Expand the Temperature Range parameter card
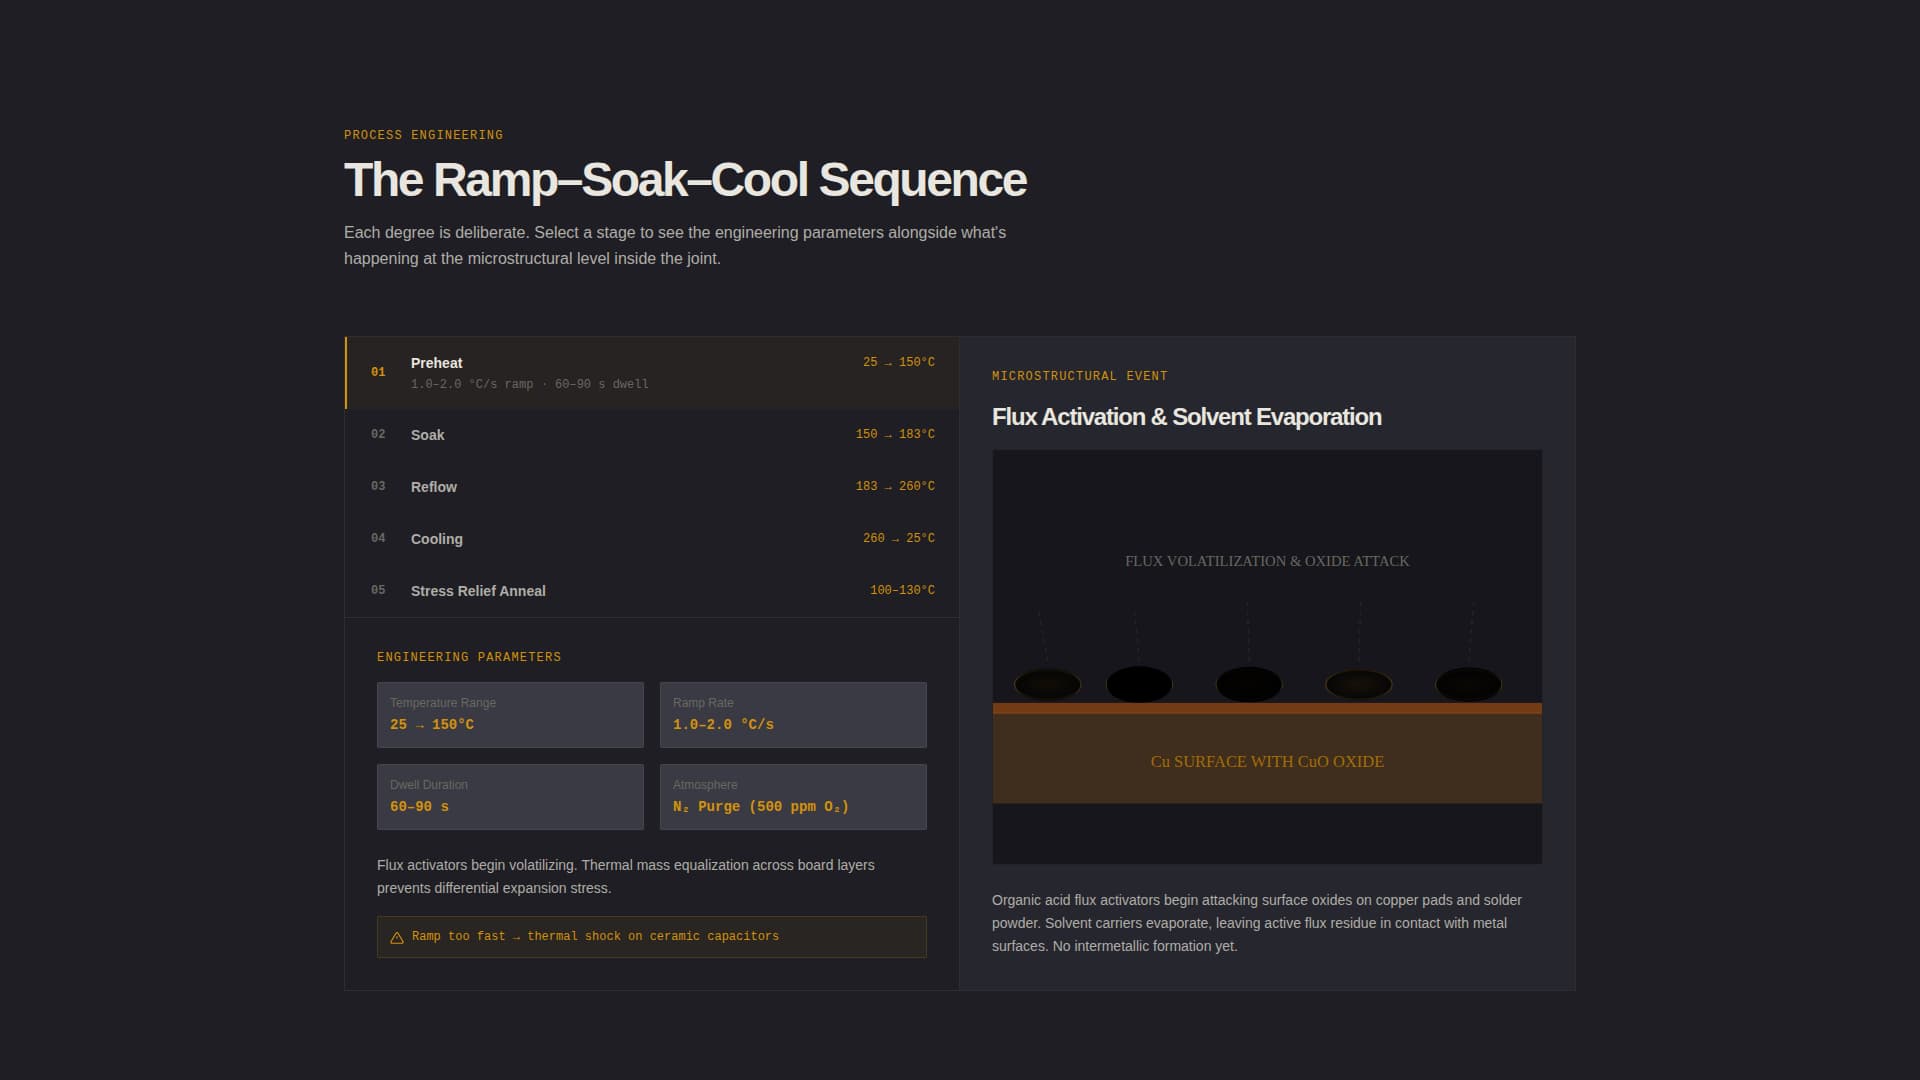The width and height of the screenshot is (1920, 1080). (509, 714)
